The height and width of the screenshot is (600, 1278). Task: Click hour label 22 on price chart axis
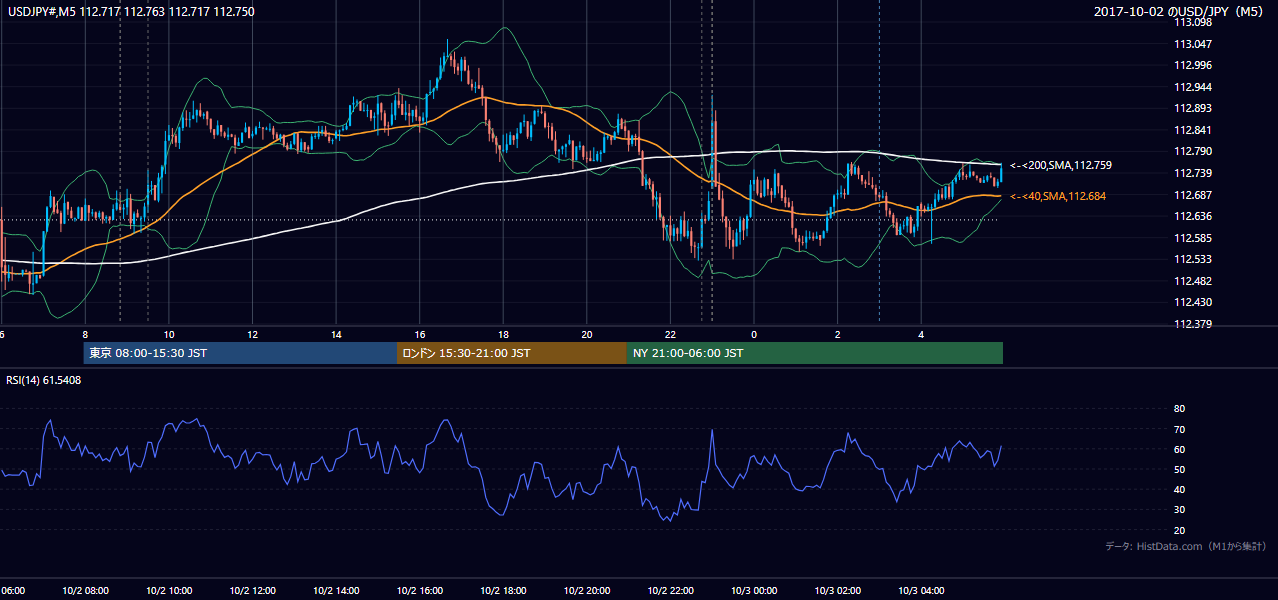pos(670,334)
